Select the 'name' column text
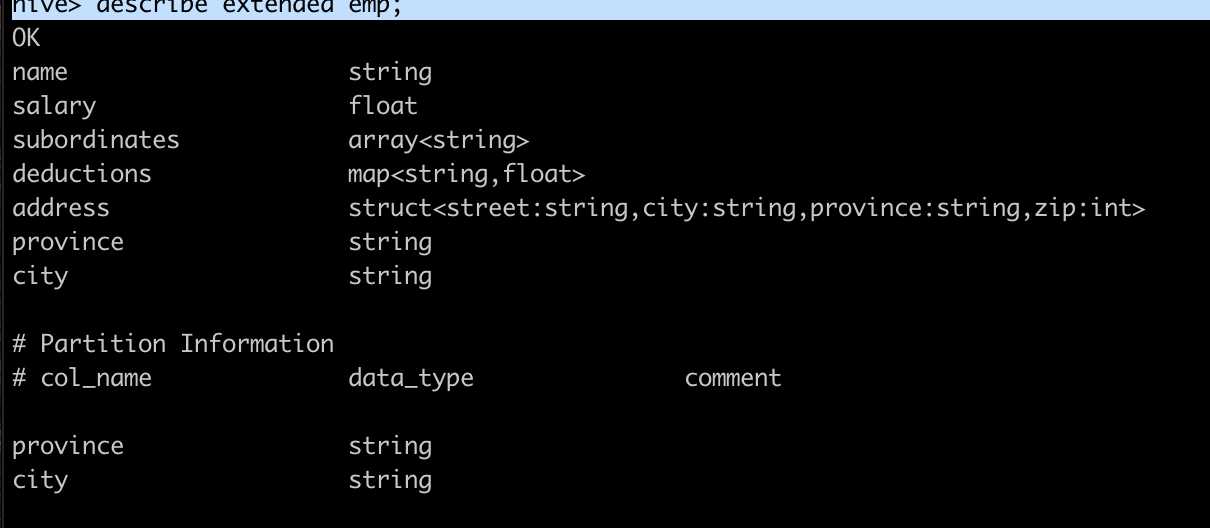The image size is (1210, 528). [x=40, y=72]
